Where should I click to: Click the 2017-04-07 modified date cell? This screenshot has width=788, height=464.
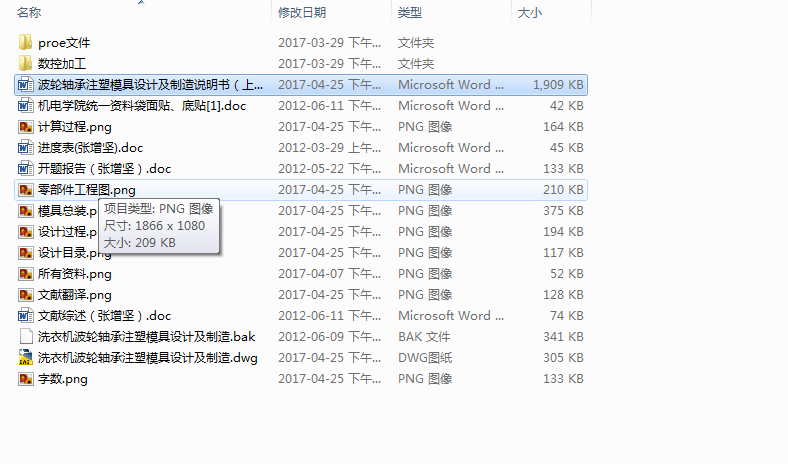(x=330, y=274)
